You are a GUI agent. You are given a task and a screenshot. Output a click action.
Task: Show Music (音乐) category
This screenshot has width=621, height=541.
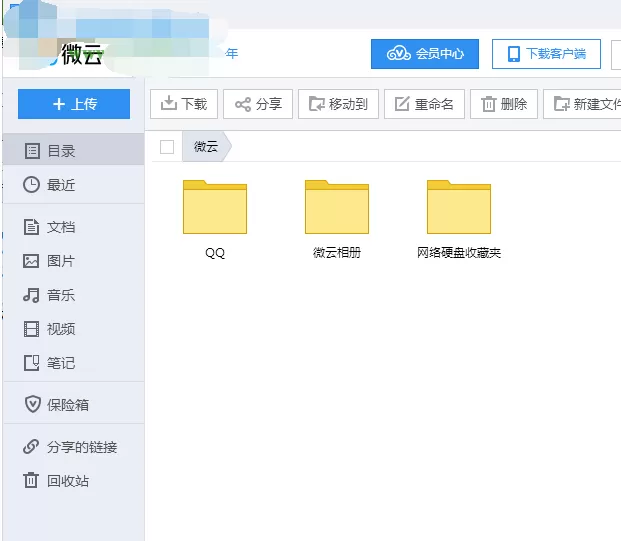pyautogui.click(x=73, y=295)
